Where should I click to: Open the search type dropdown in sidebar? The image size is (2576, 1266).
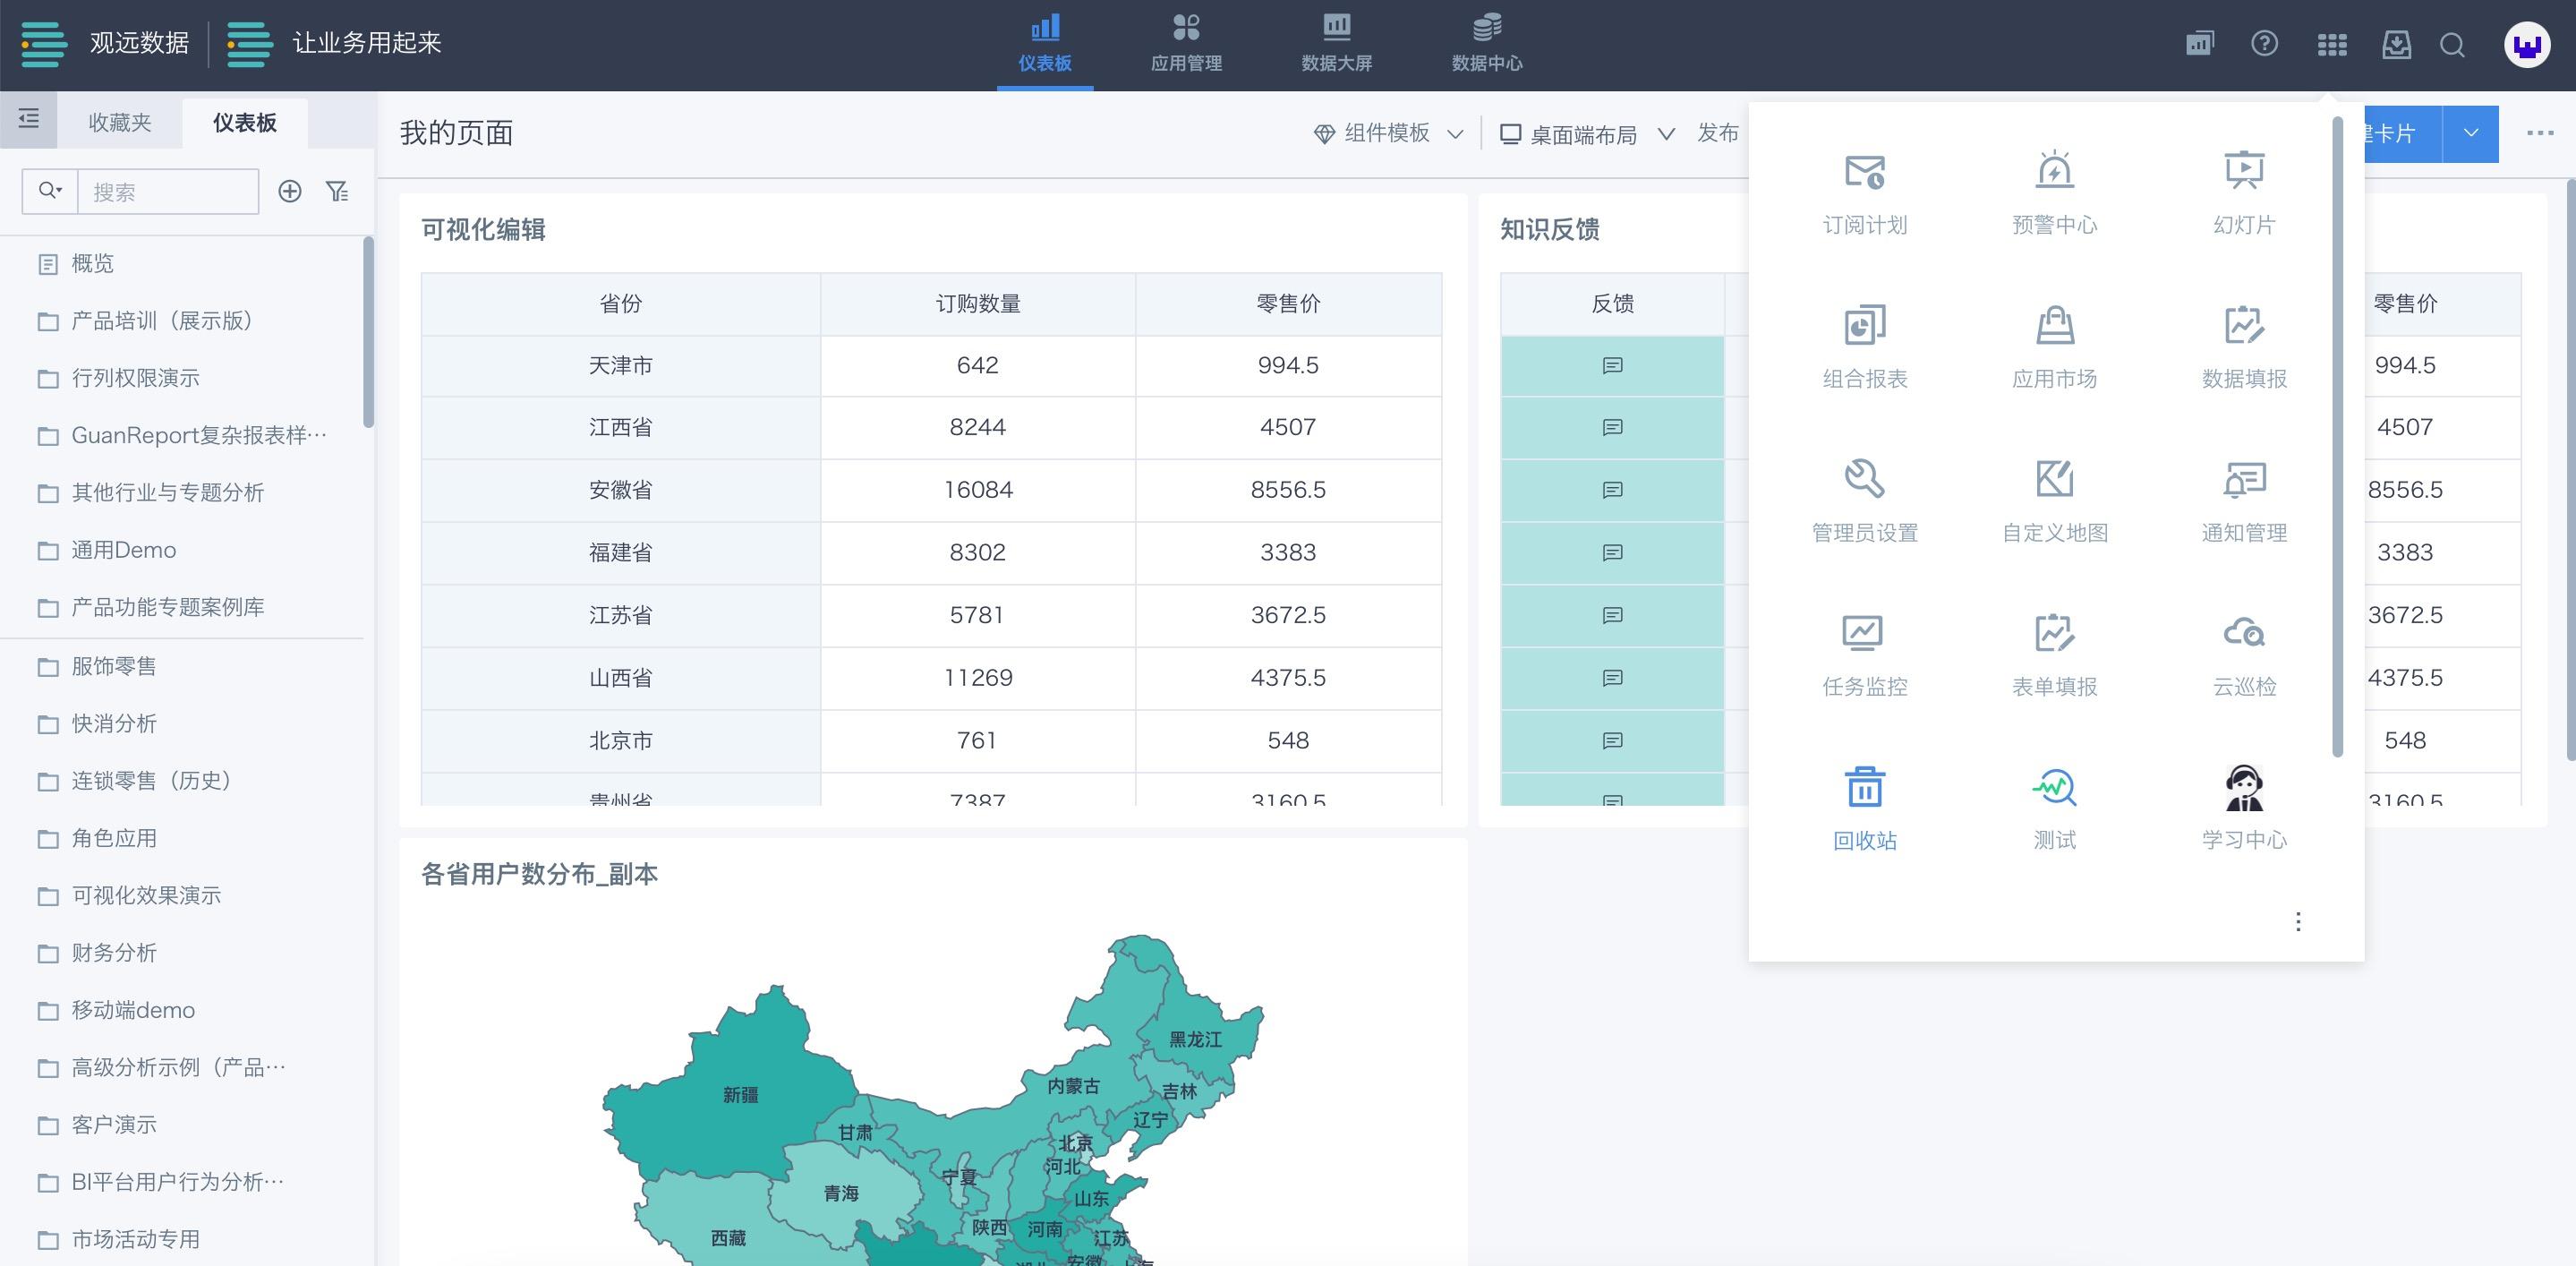[50, 190]
